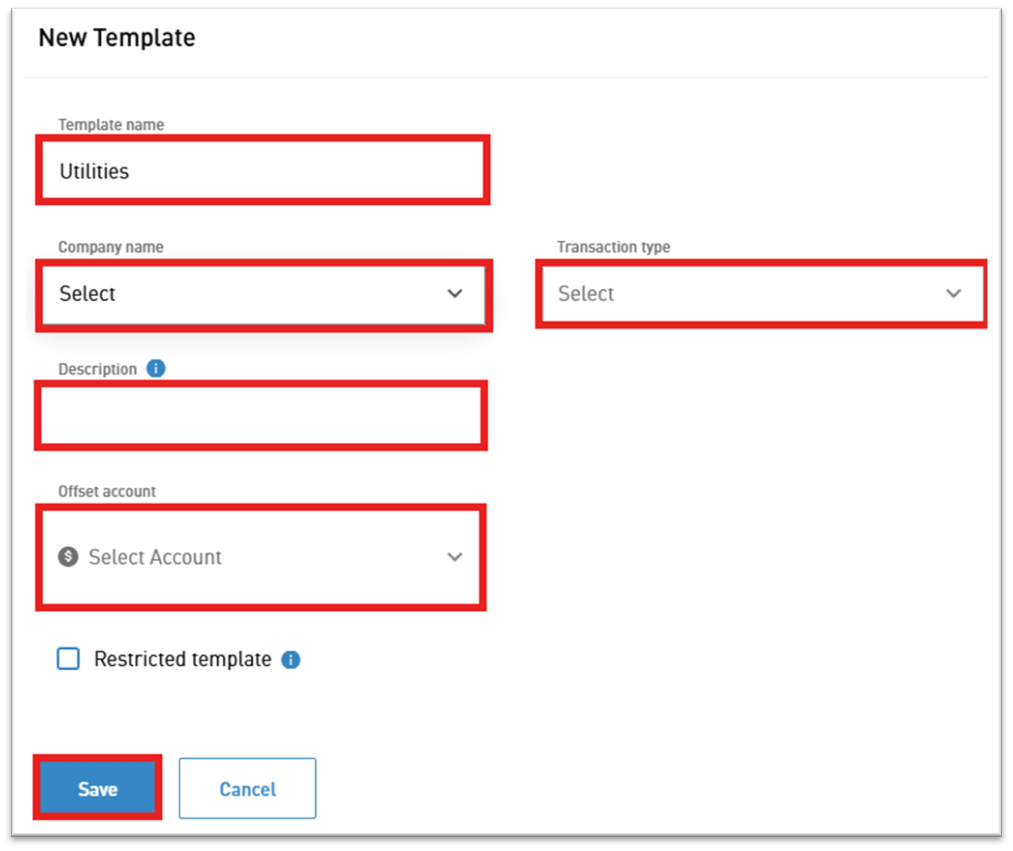
Task: Click the dollar icon in Offset account field
Action: (68, 556)
